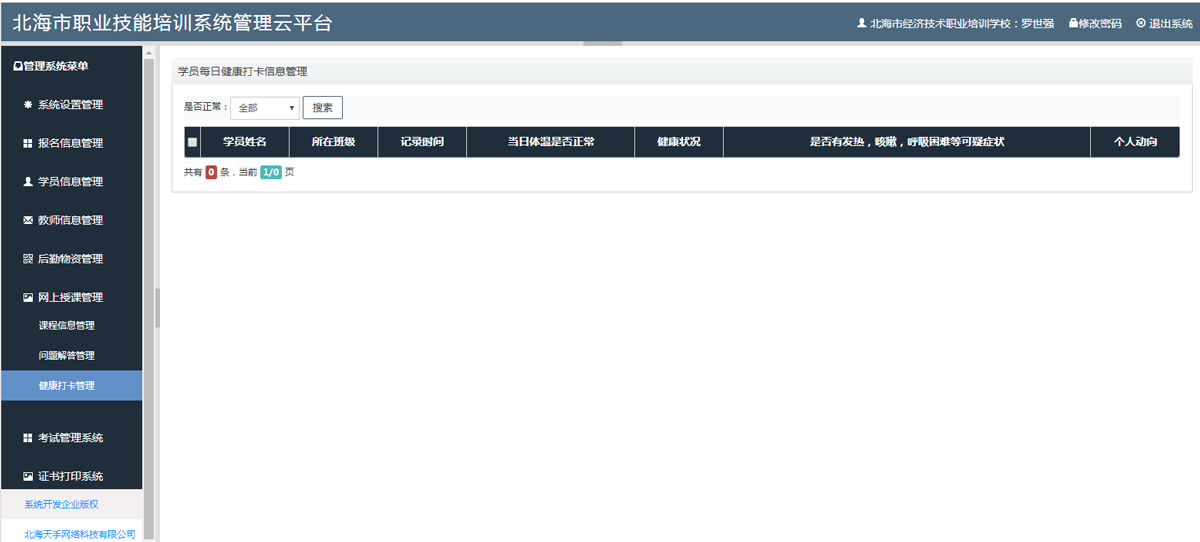Screen dimensions: 1200x542
Task: Open the 是否正常 dropdown
Action: pyautogui.click(x=265, y=108)
